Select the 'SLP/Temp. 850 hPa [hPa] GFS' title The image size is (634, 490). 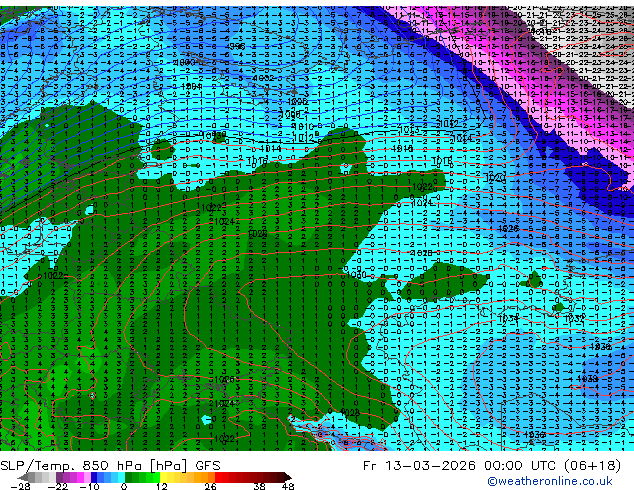[110, 466]
